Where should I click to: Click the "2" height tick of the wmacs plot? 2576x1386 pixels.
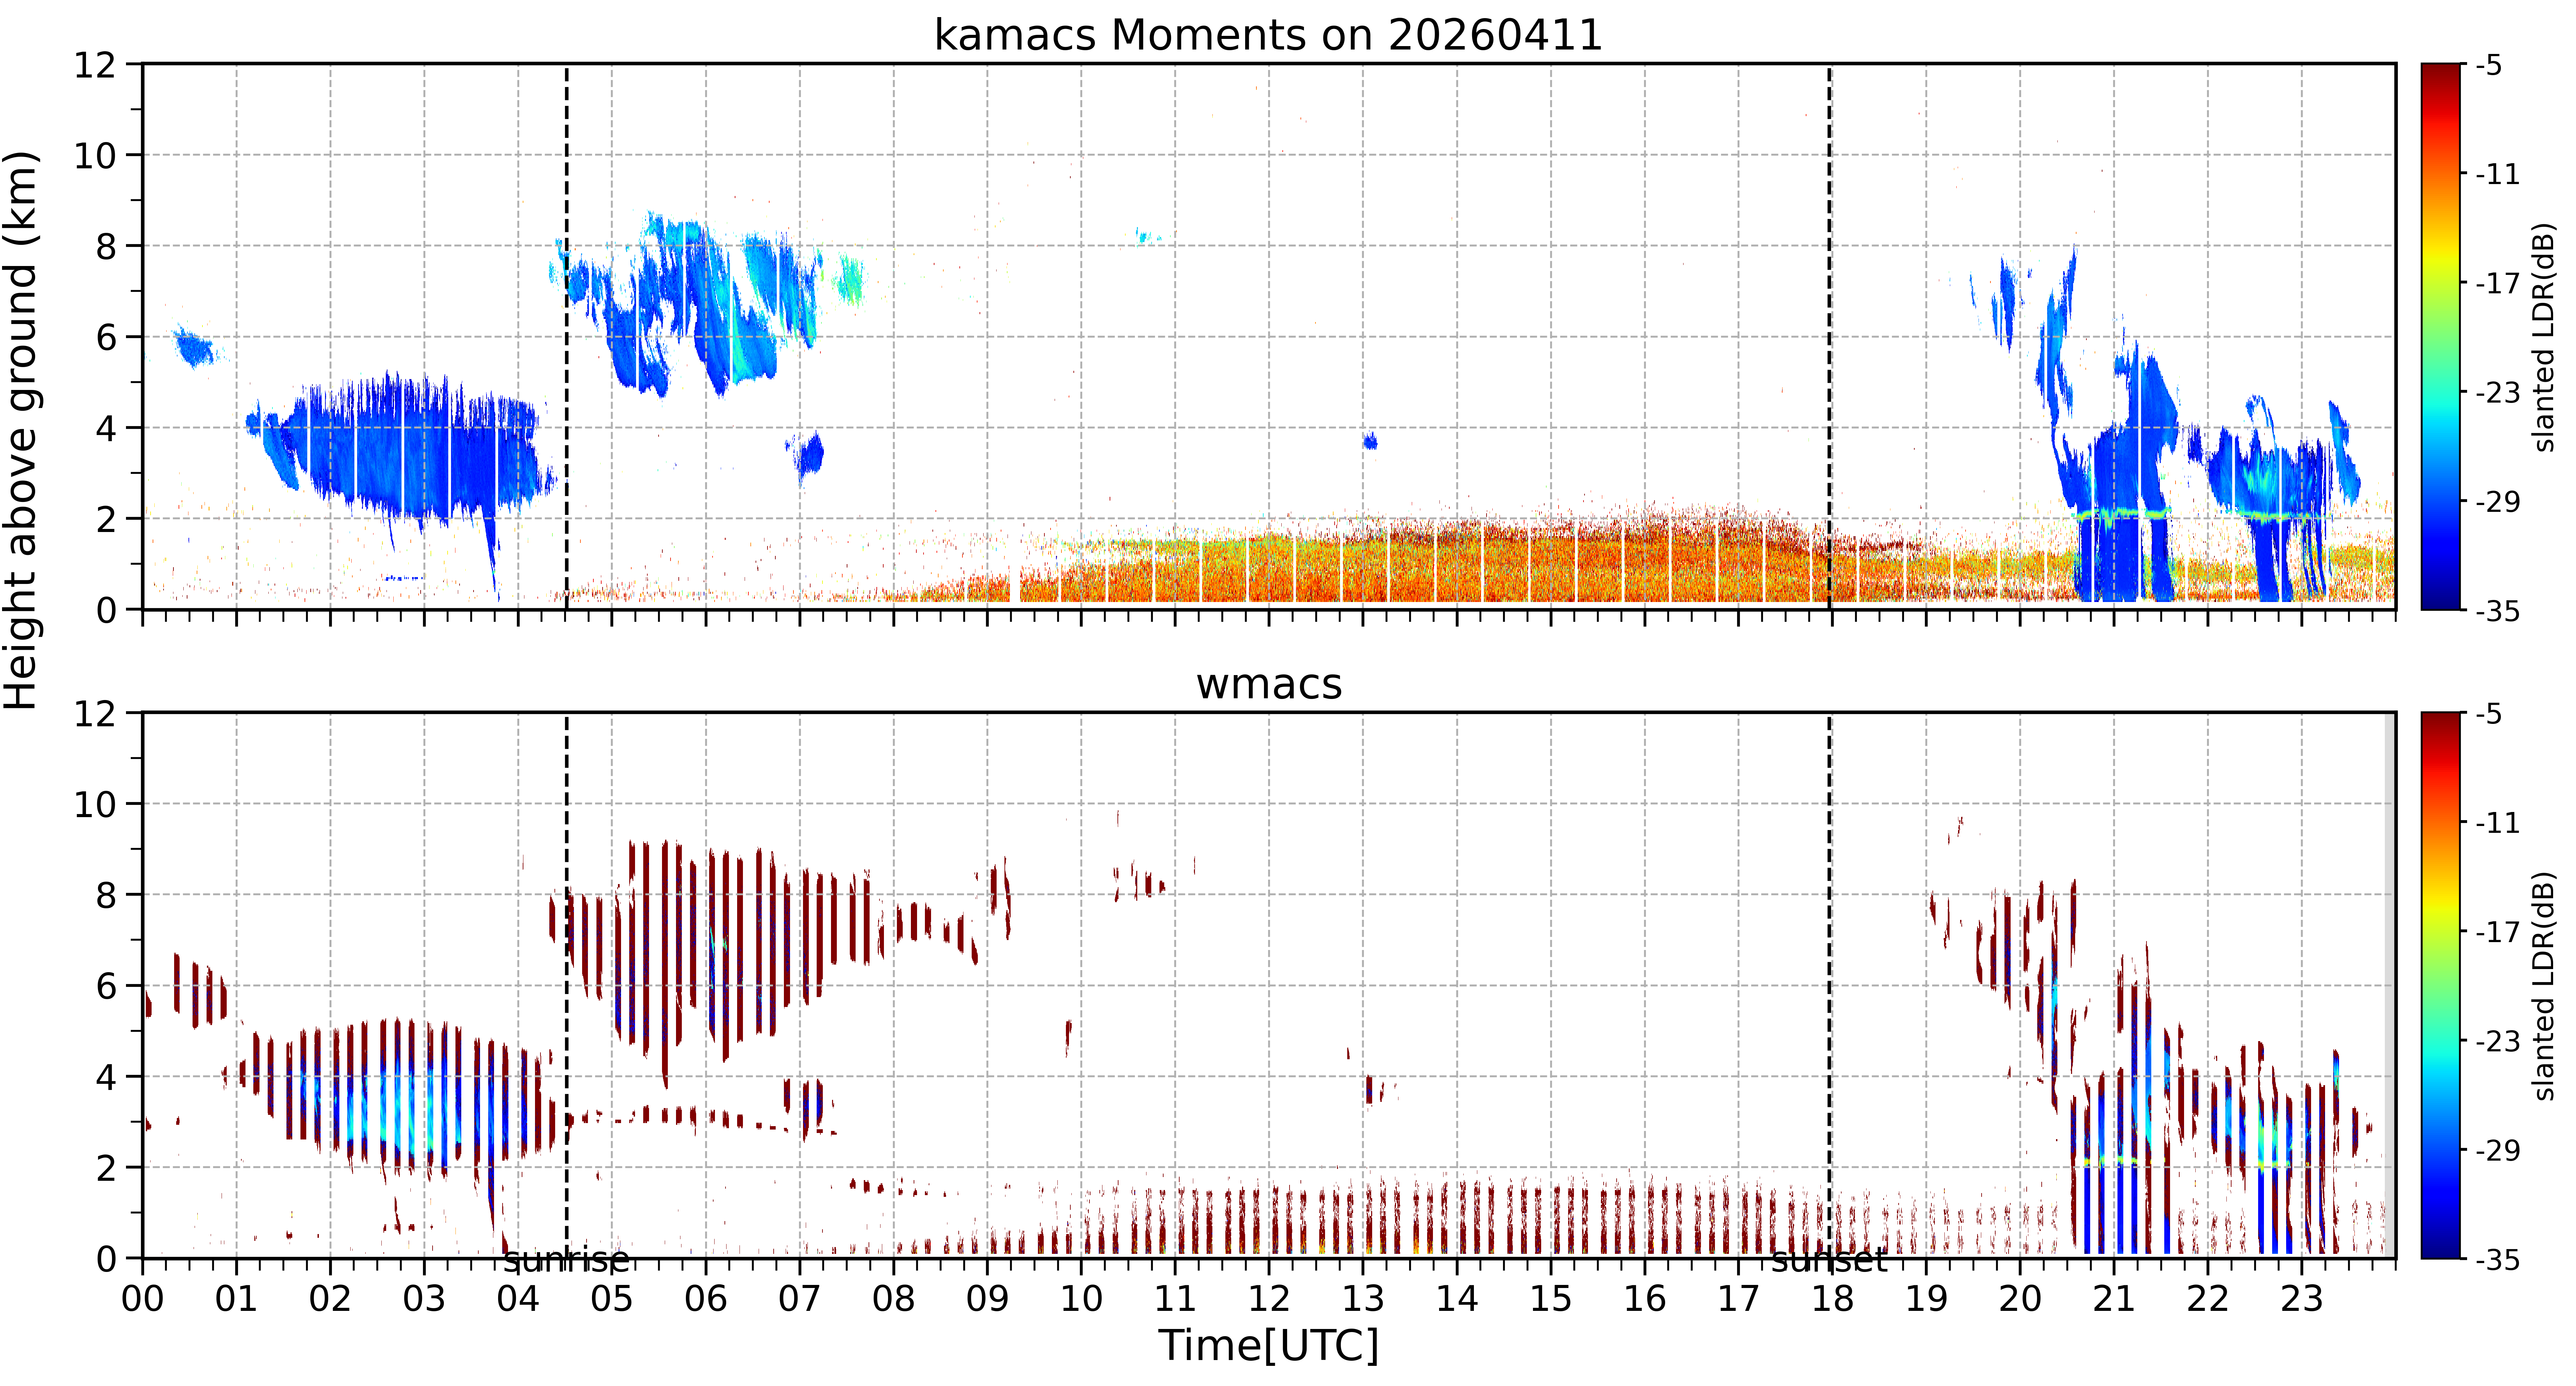(x=106, y=1168)
